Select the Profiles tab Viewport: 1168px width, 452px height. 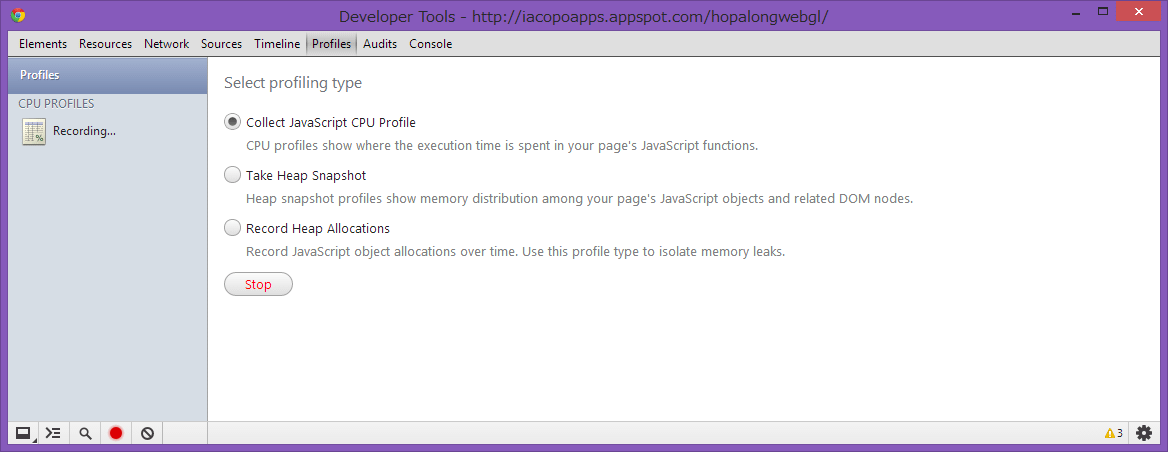331,44
